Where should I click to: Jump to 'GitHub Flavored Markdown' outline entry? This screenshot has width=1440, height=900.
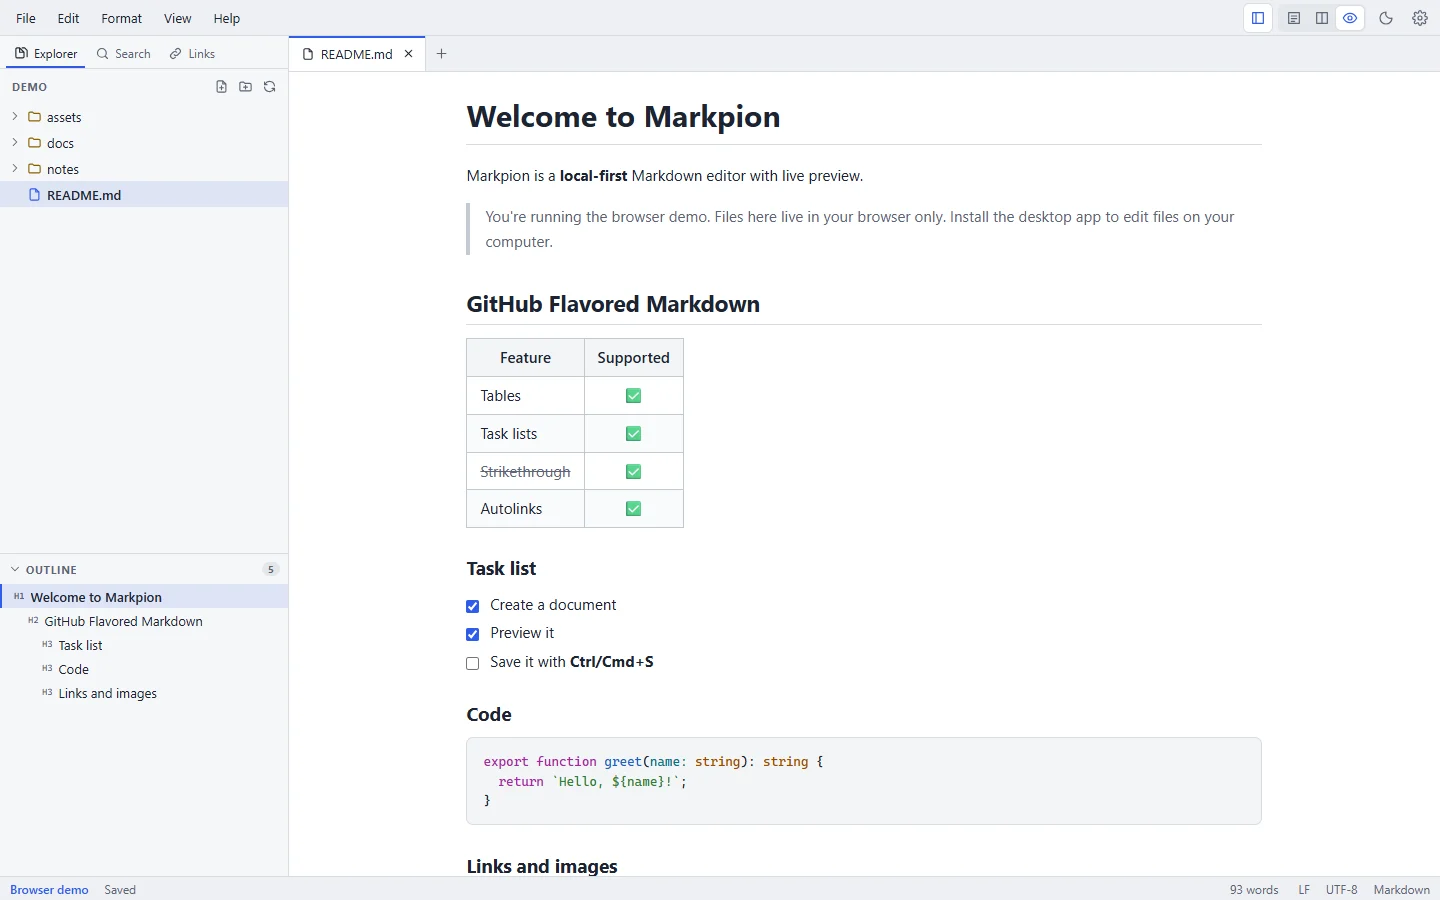(x=144, y=621)
